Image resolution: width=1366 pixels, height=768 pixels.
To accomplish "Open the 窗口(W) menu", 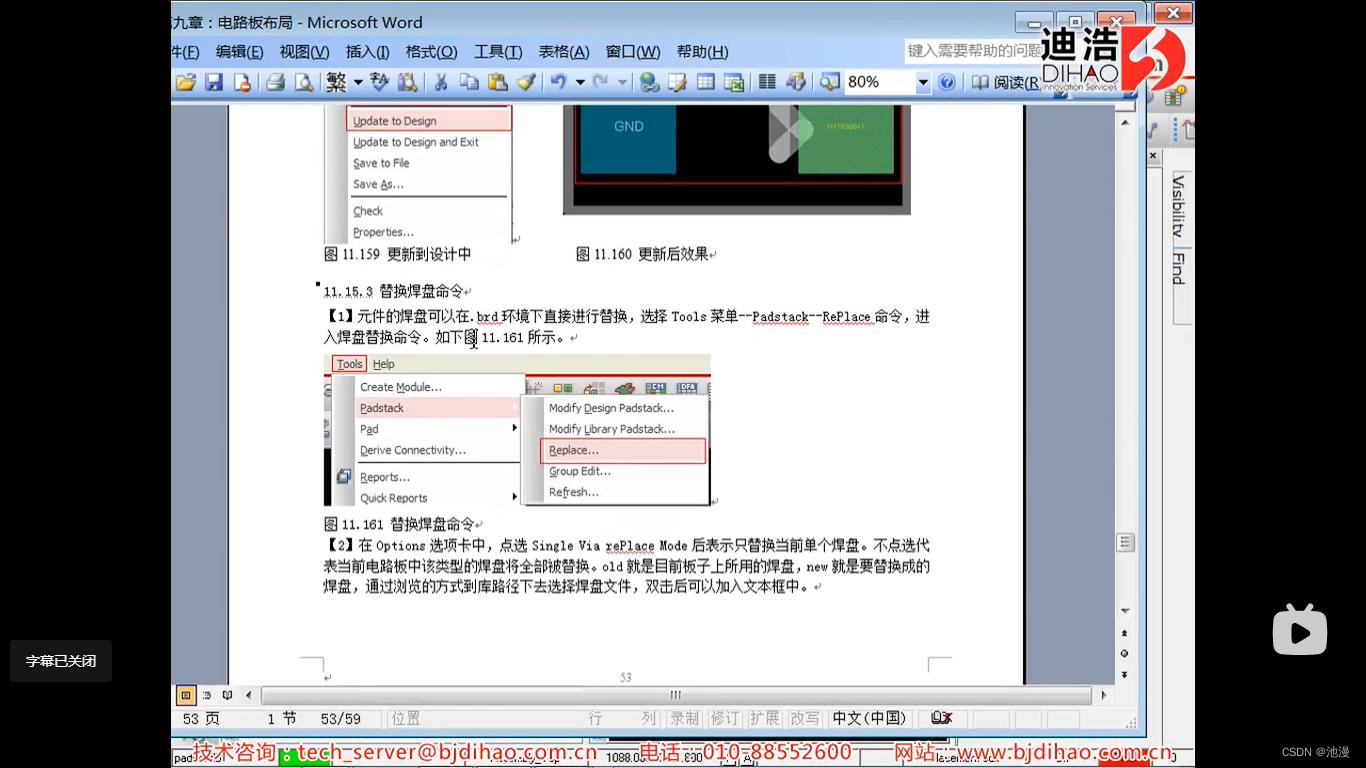I will click(x=632, y=52).
